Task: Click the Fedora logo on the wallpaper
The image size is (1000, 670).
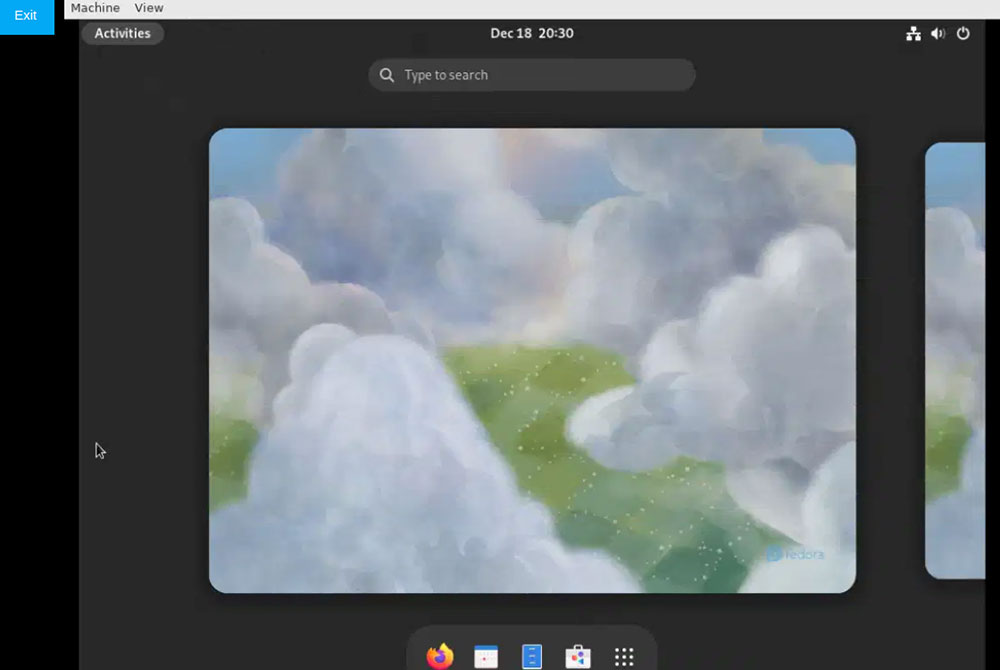Action: 796,554
